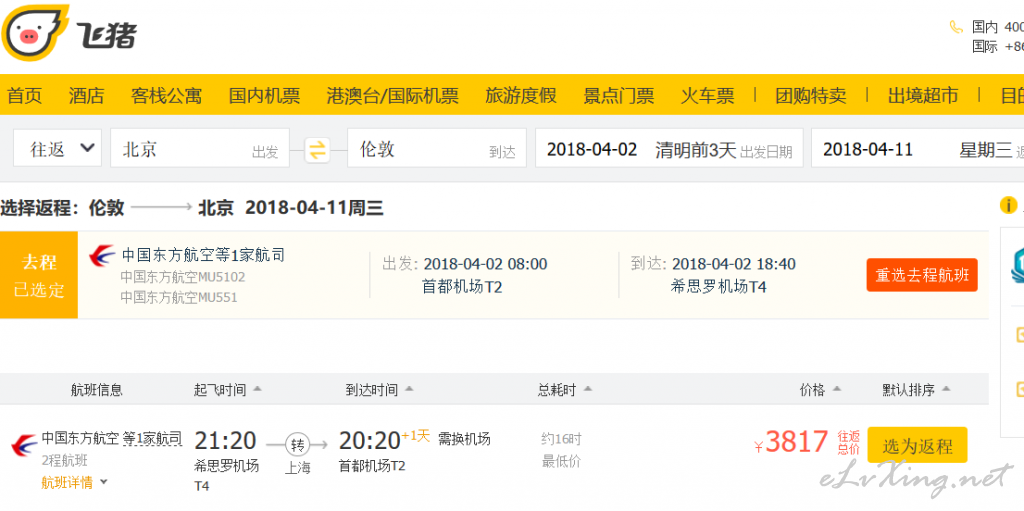Open the 火车票 train tickets tab

(x=707, y=95)
